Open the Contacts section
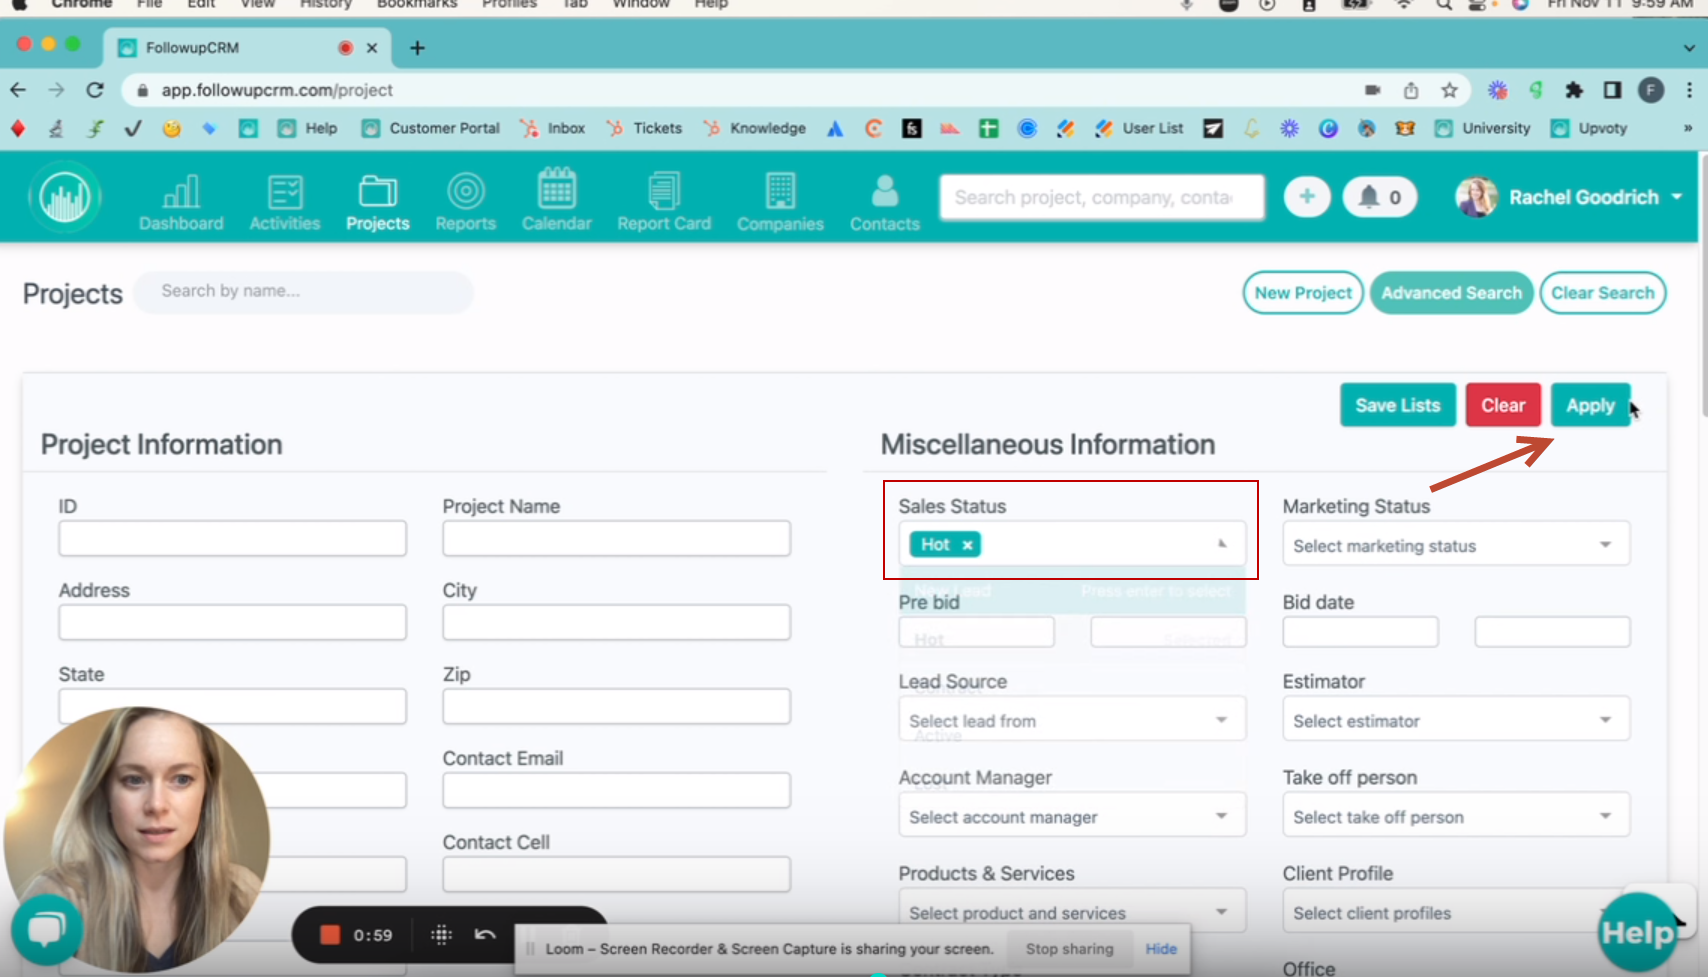Screen dimensions: 1708x977 tap(884, 200)
